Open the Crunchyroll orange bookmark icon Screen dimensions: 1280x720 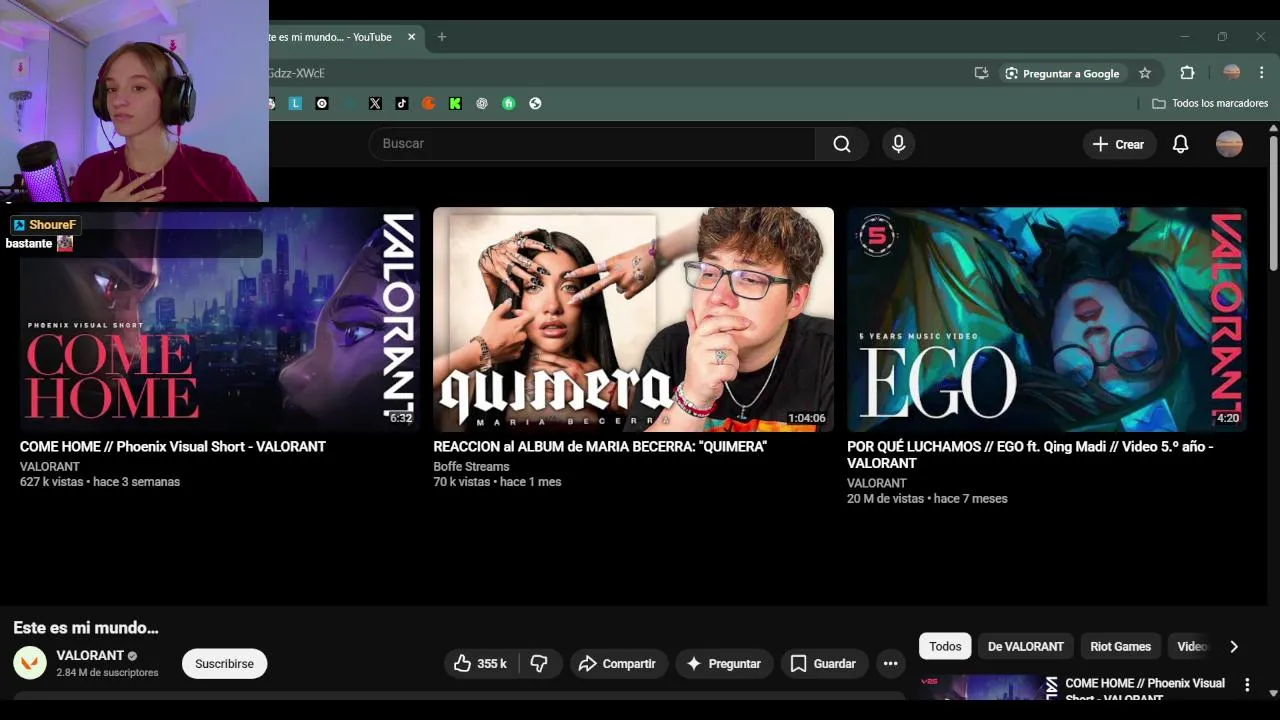coord(428,103)
